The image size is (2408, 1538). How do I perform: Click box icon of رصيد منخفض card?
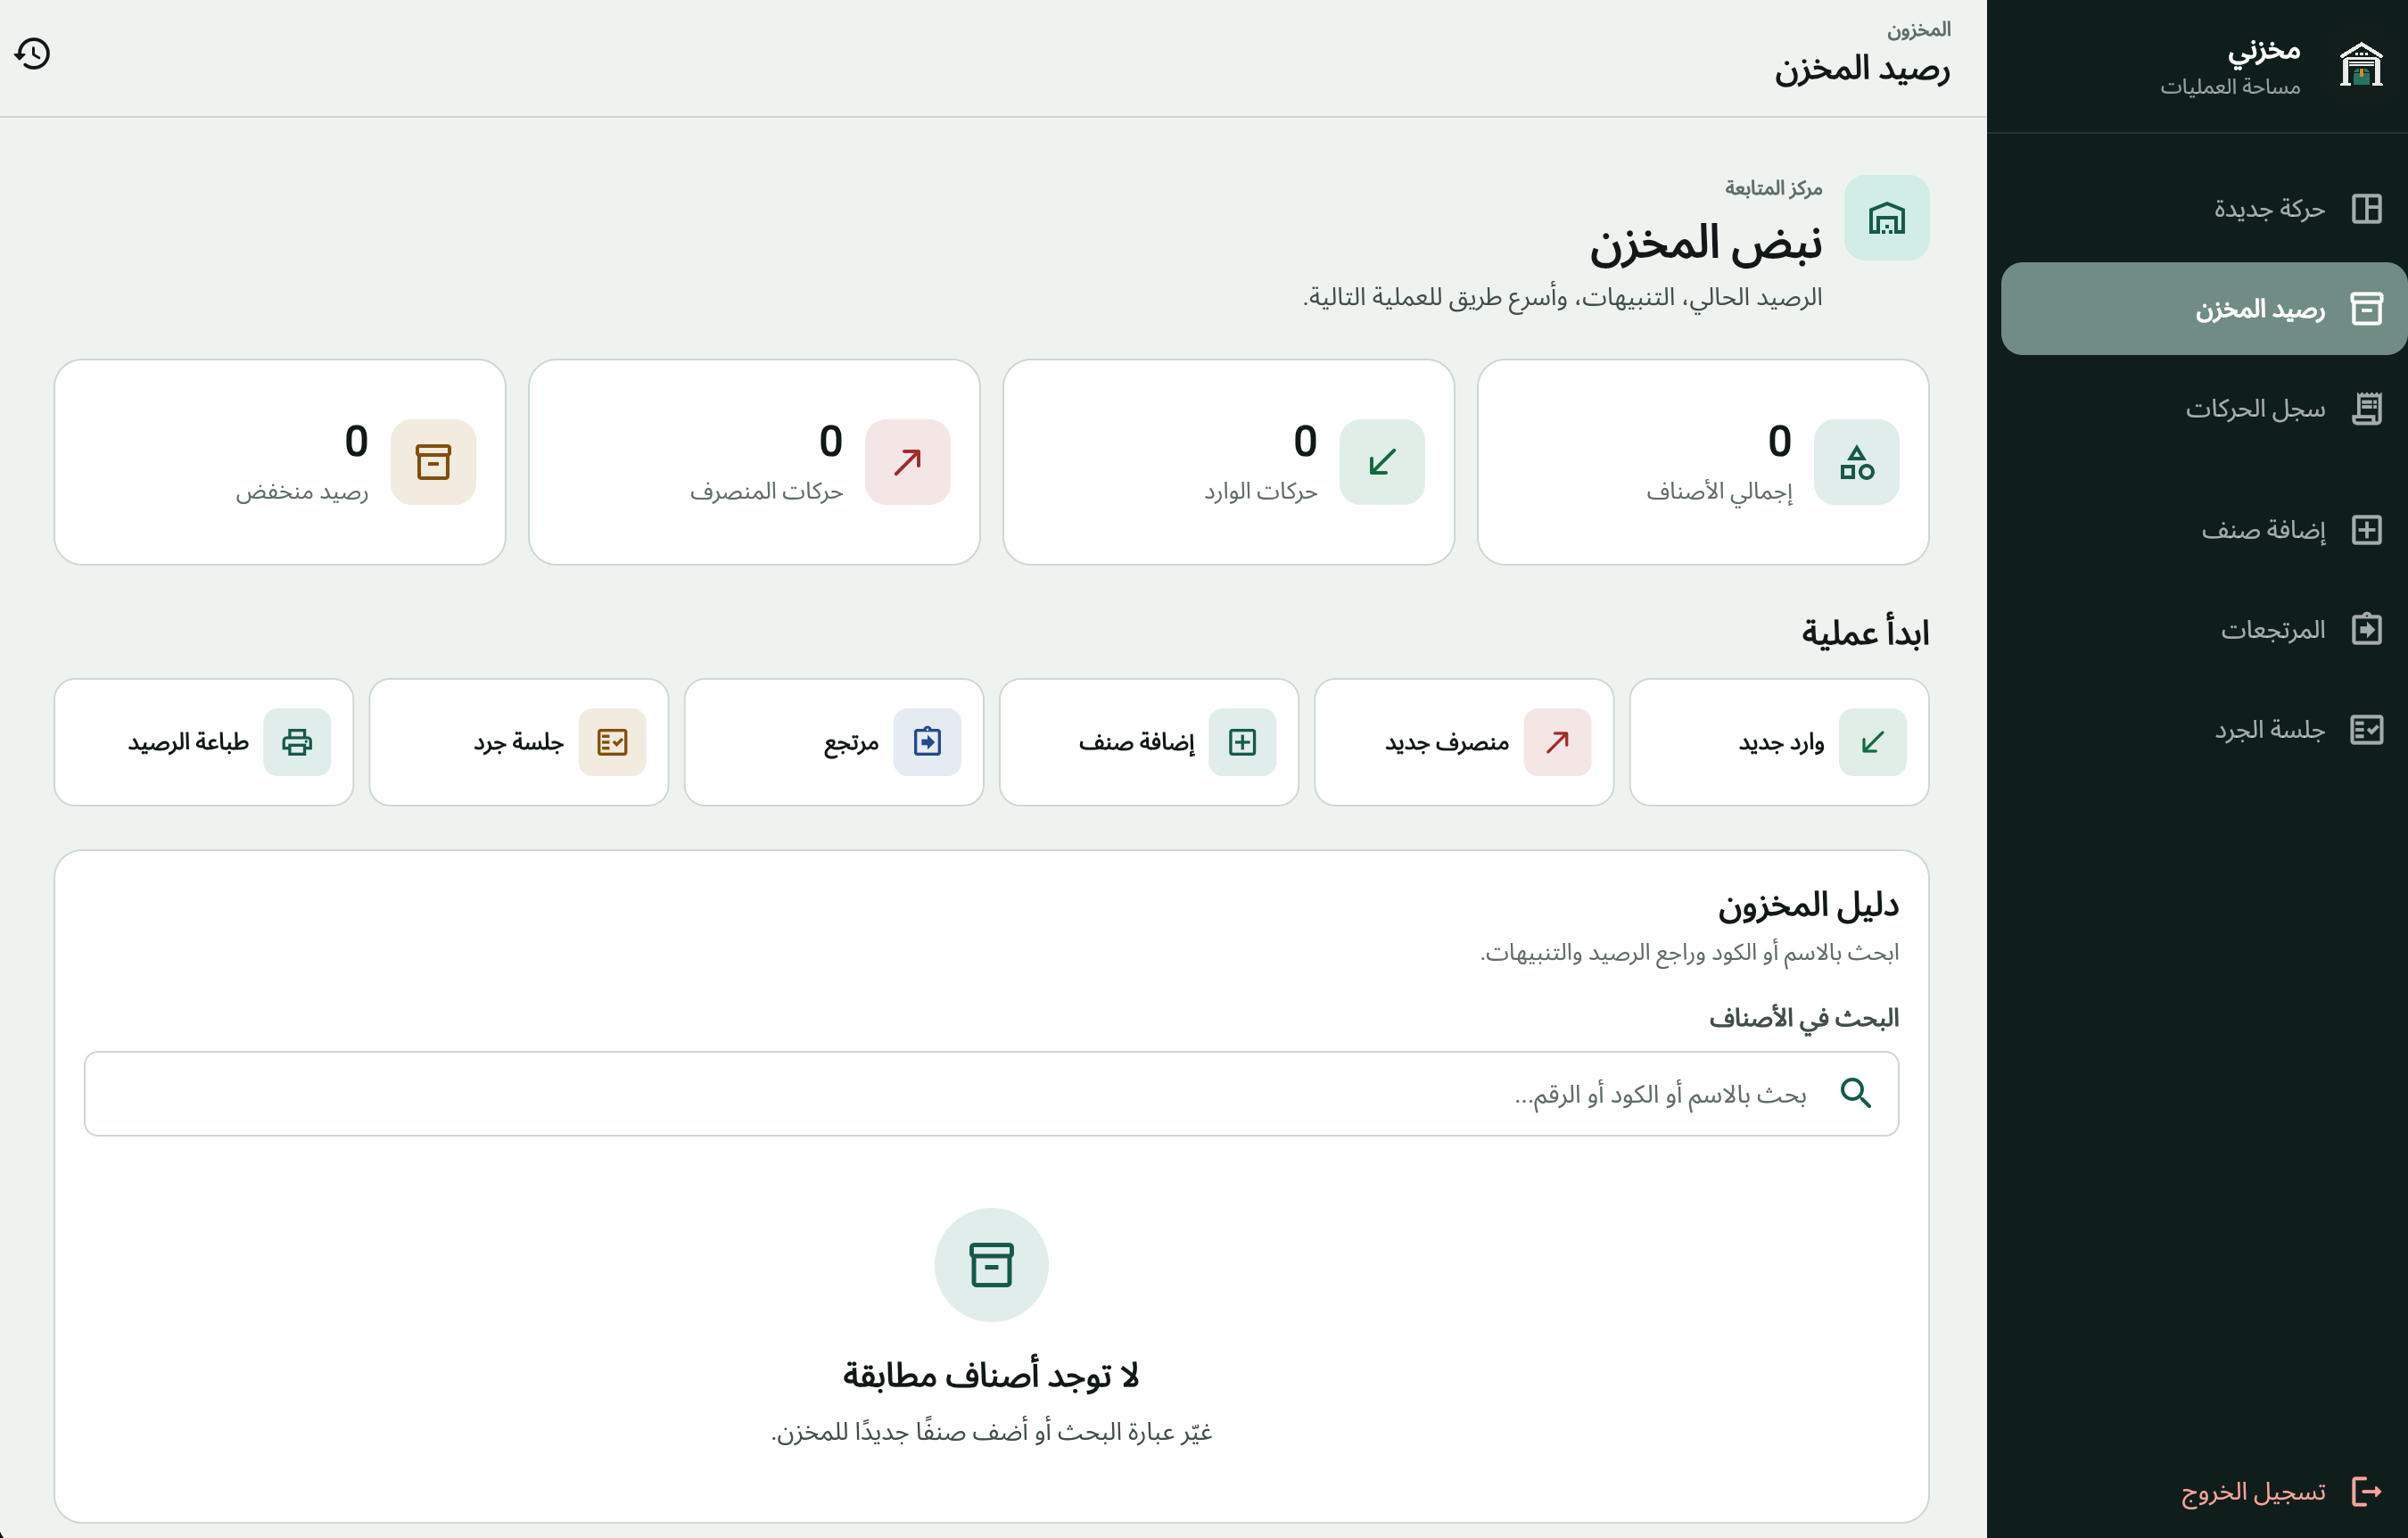433,462
